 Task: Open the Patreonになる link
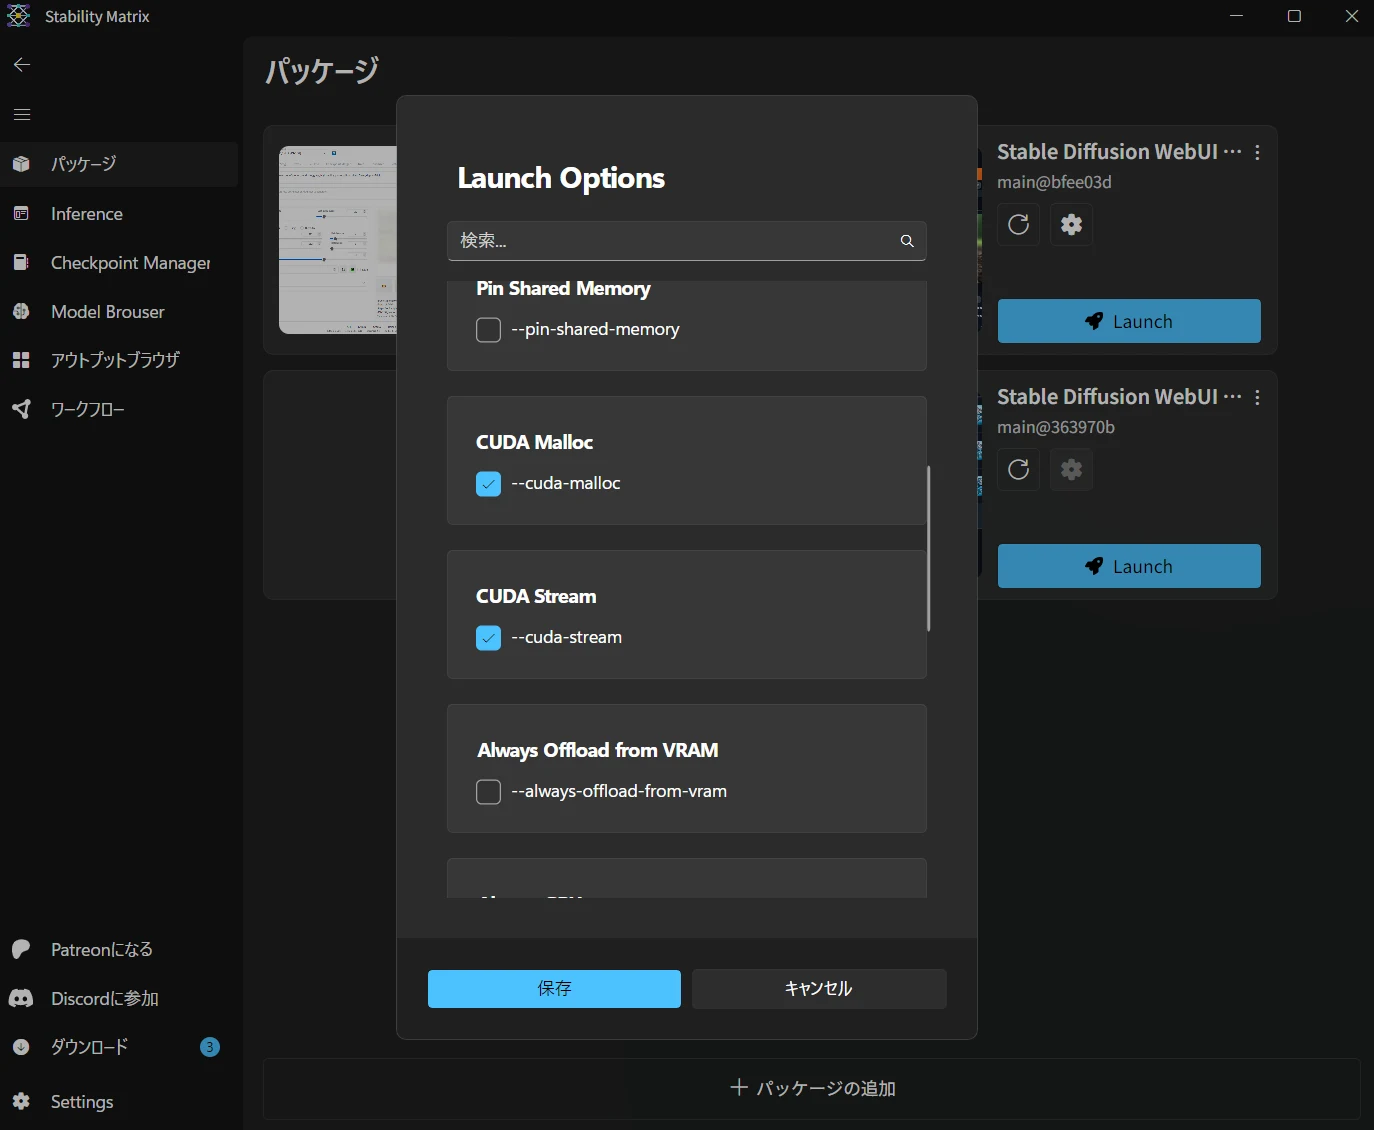119,949
